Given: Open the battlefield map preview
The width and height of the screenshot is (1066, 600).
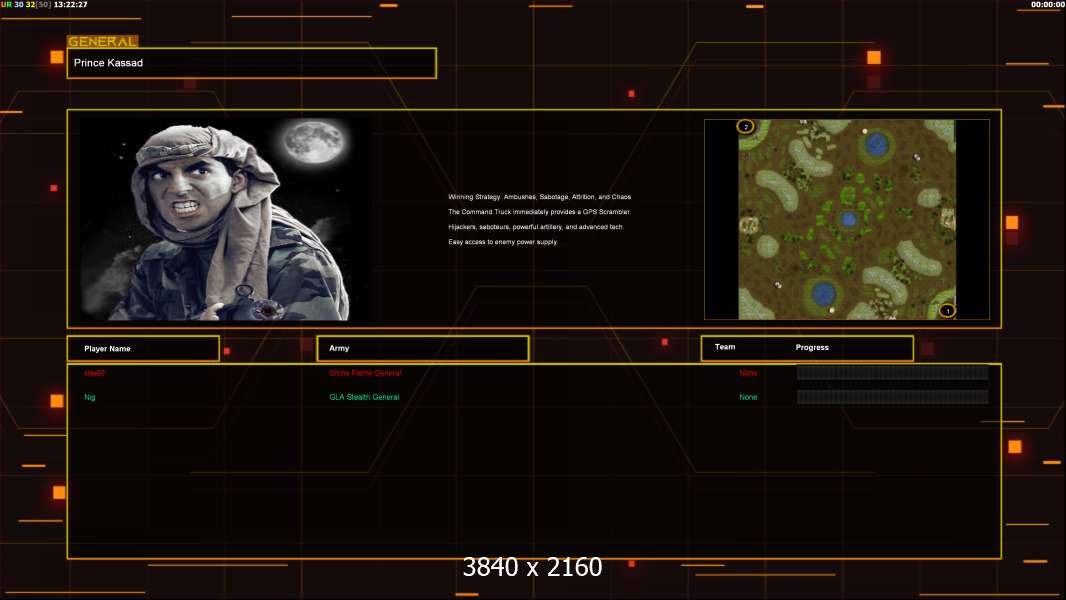Looking at the screenshot, I should click(x=847, y=219).
